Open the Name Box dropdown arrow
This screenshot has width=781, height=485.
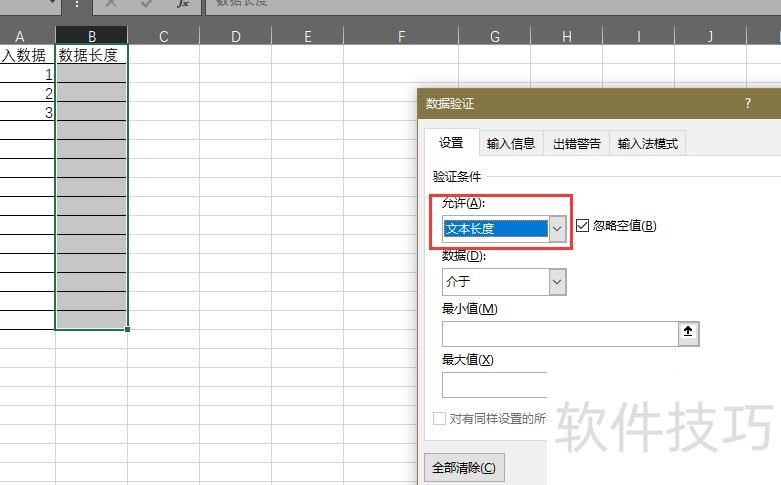pyautogui.click(x=52, y=4)
